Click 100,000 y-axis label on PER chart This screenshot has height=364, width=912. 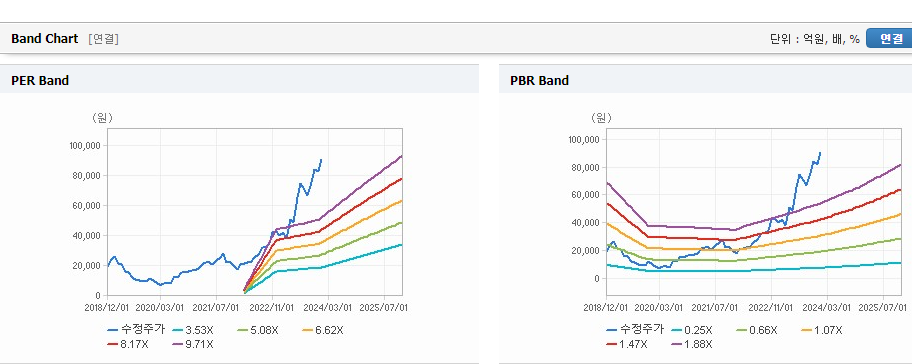[86, 145]
